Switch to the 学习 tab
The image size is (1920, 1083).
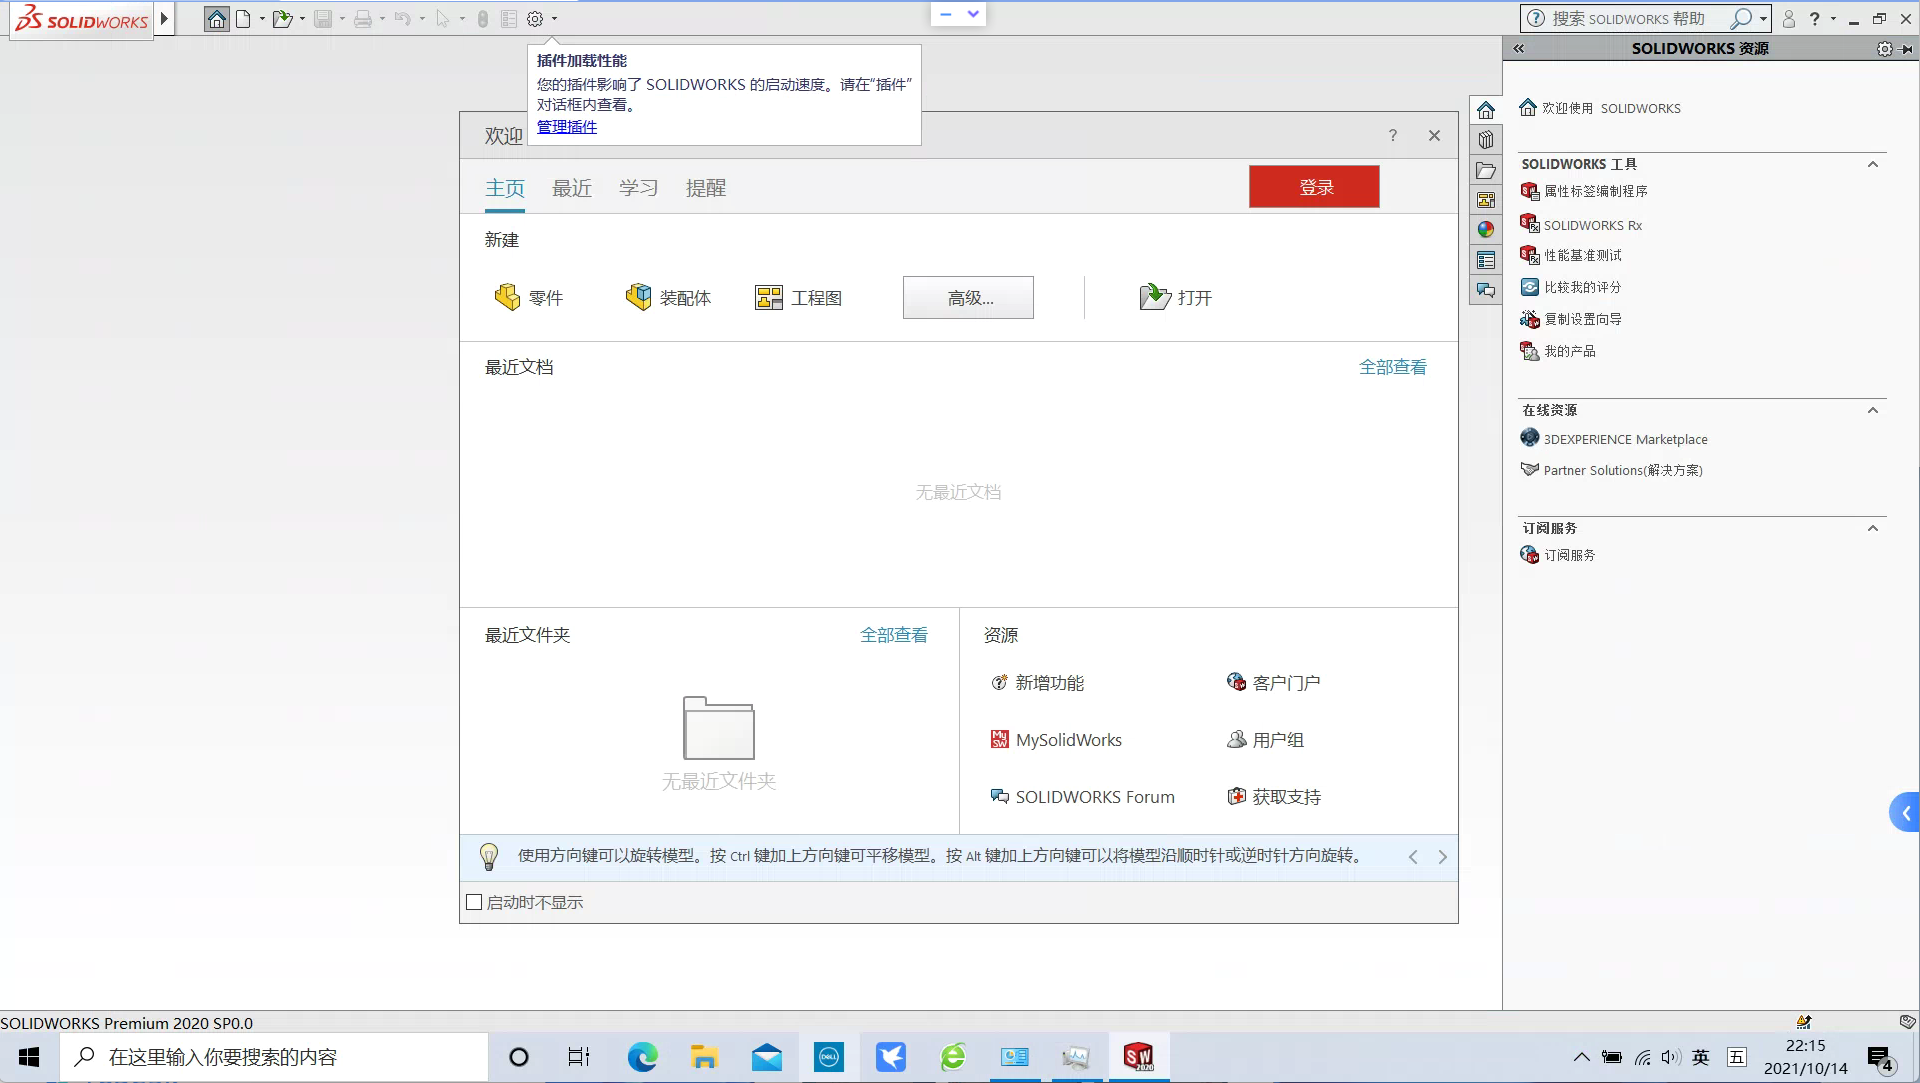(639, 188)
